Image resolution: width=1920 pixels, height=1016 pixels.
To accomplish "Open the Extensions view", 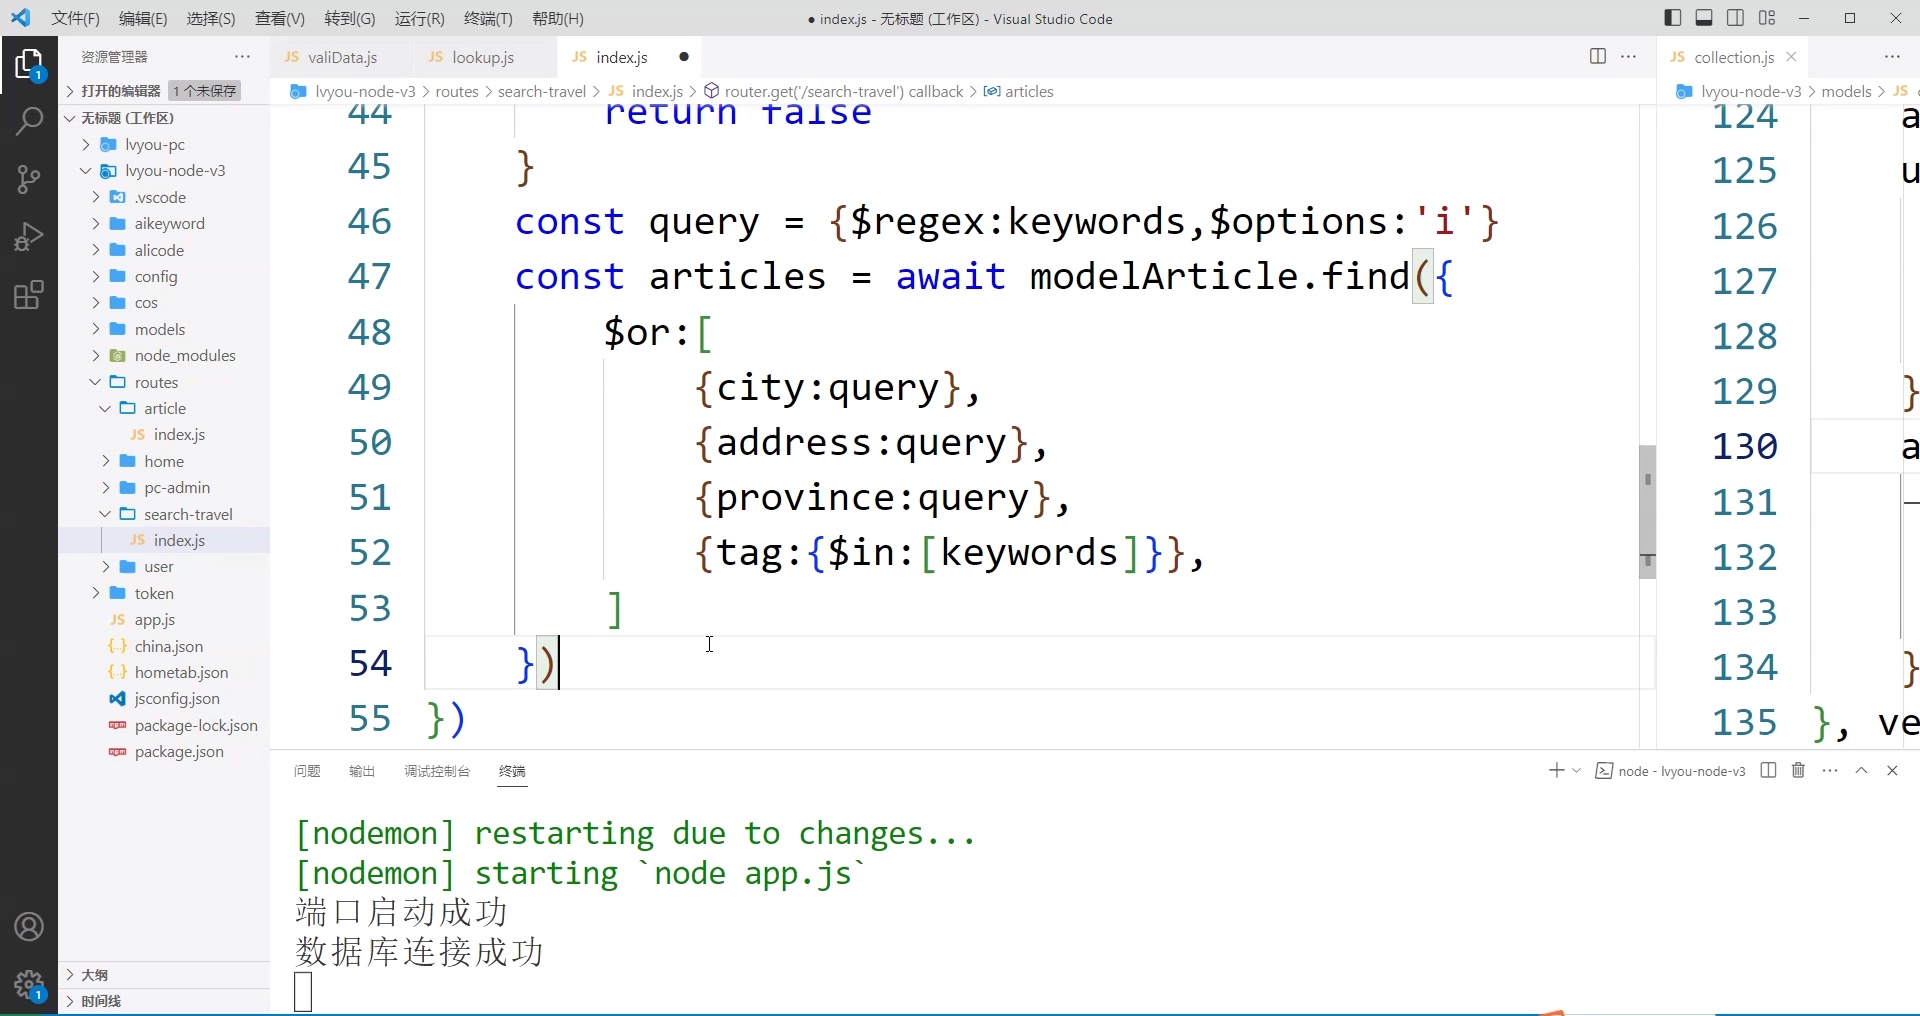I will (27, 294).
